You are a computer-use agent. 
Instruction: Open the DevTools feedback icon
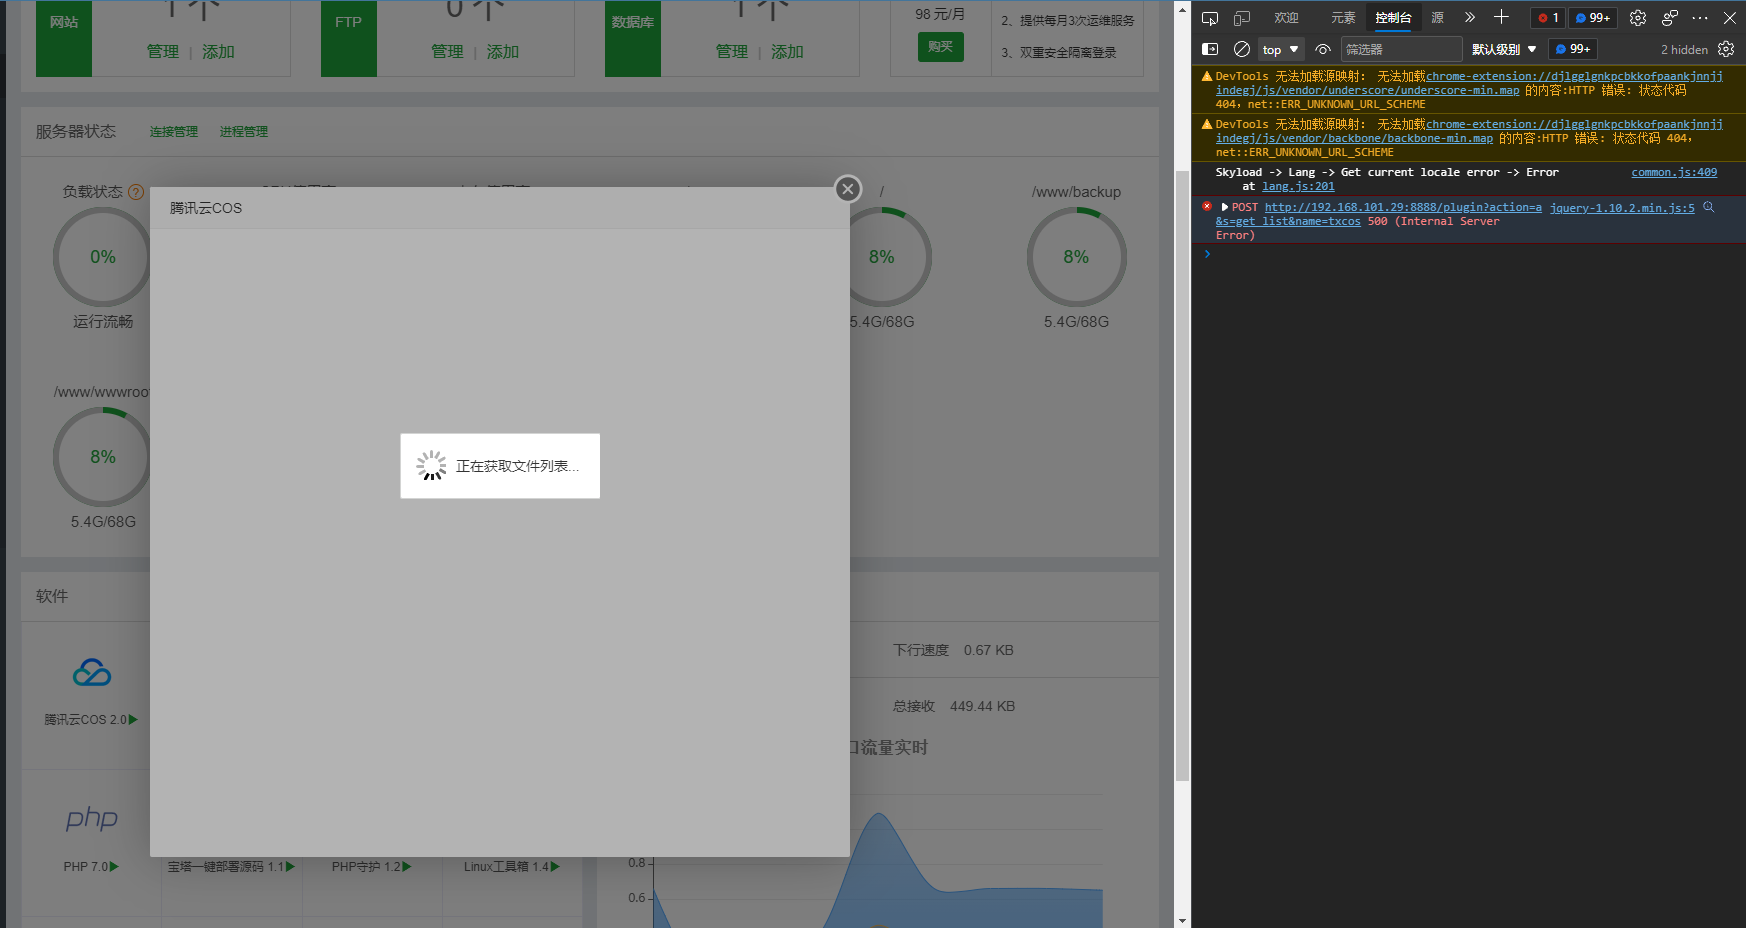[x=1670, y=18]
